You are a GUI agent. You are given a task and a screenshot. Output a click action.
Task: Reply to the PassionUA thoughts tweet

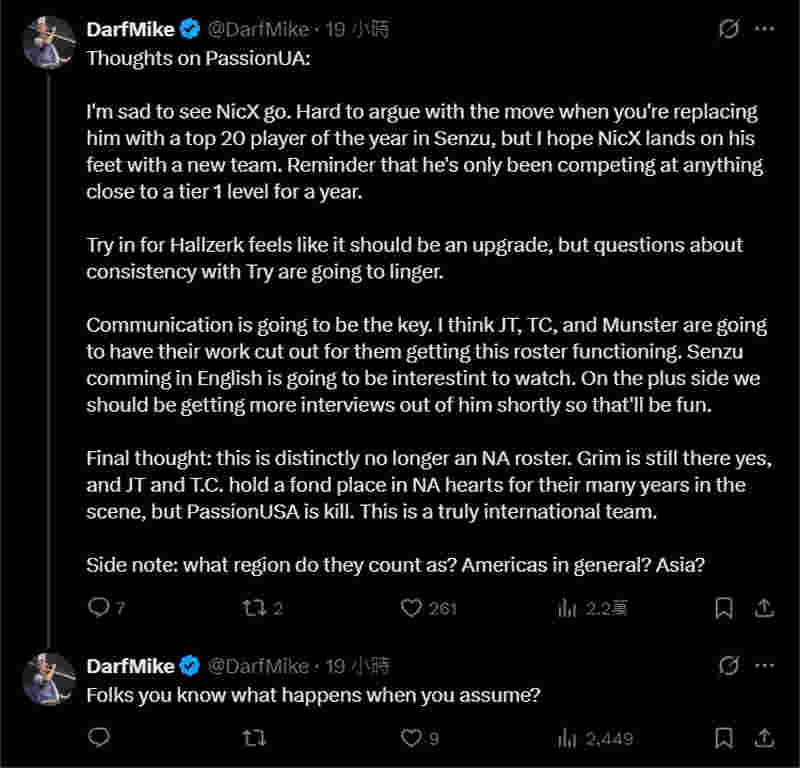pyautogui.click(x=99, y=607)
